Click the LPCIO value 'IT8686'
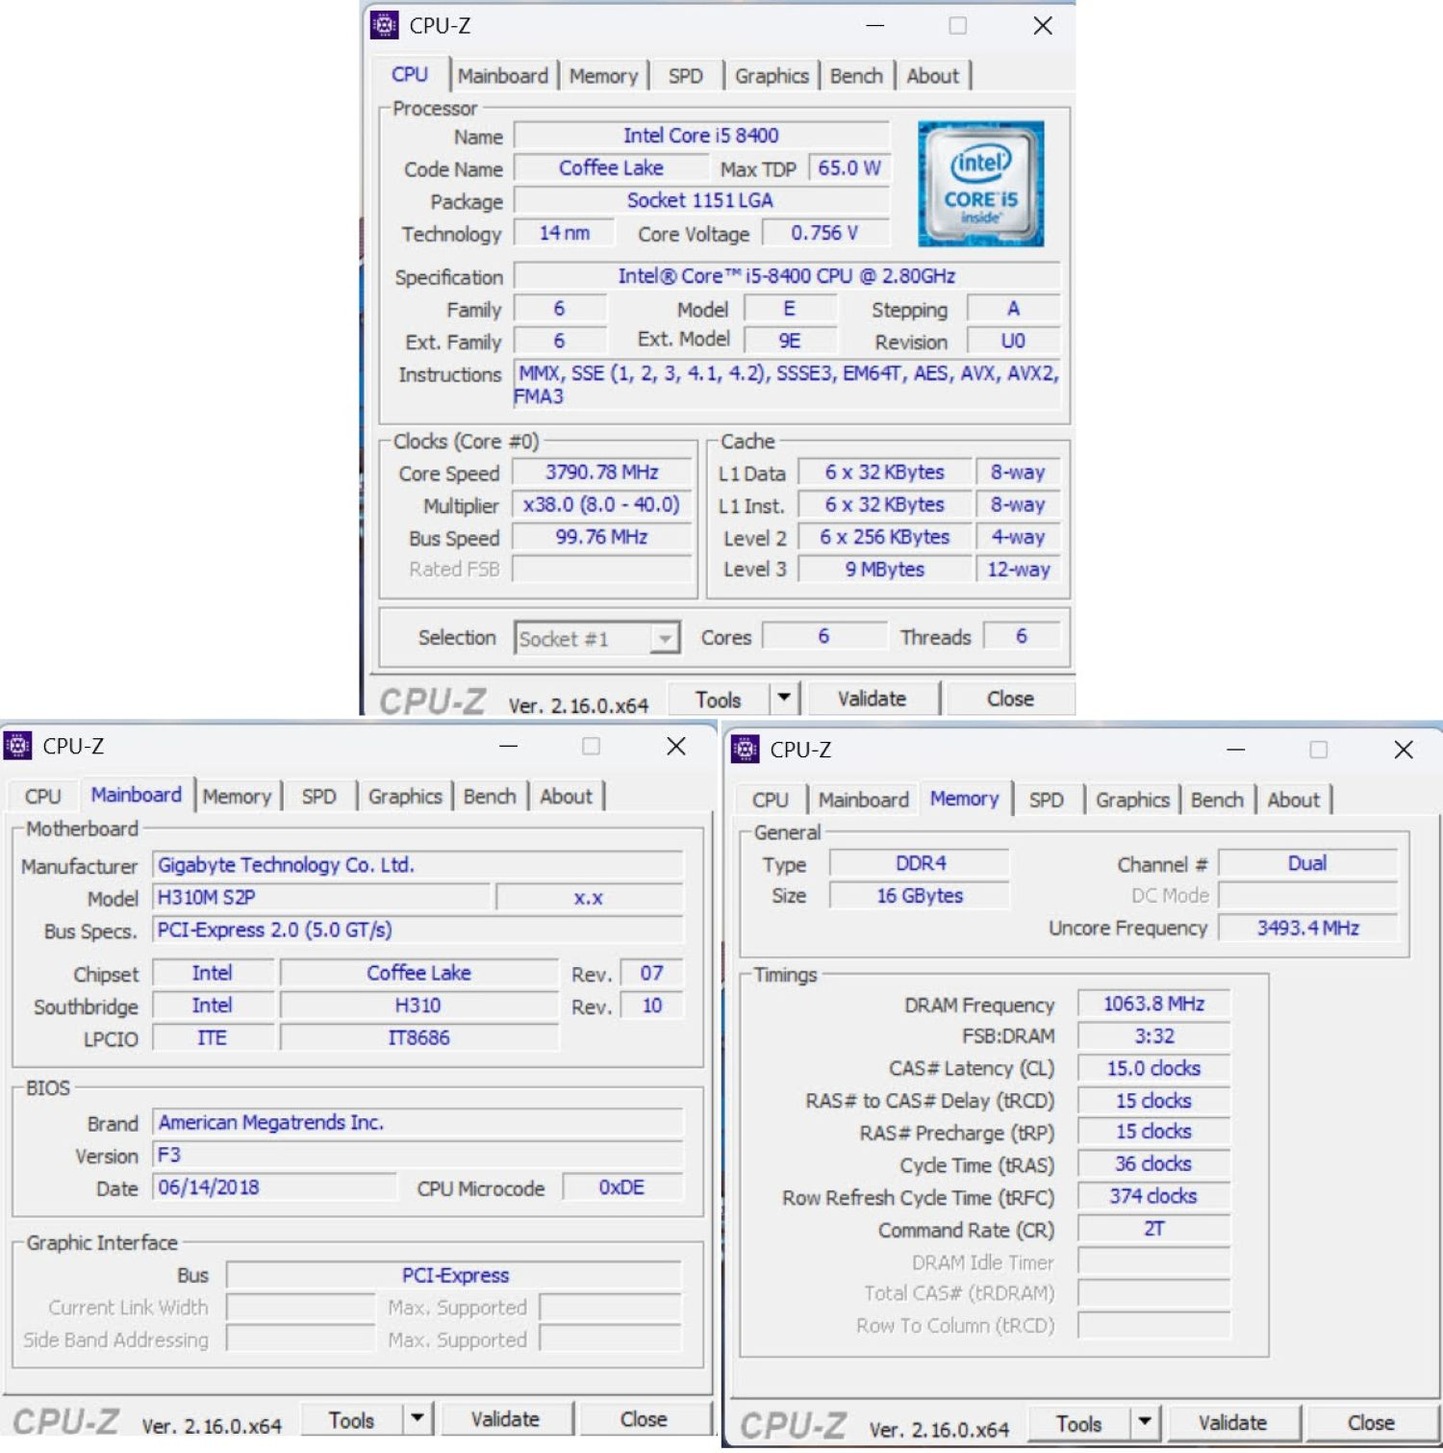Viewport: 1443px width, 1453px height. [x=418, y=1038]
